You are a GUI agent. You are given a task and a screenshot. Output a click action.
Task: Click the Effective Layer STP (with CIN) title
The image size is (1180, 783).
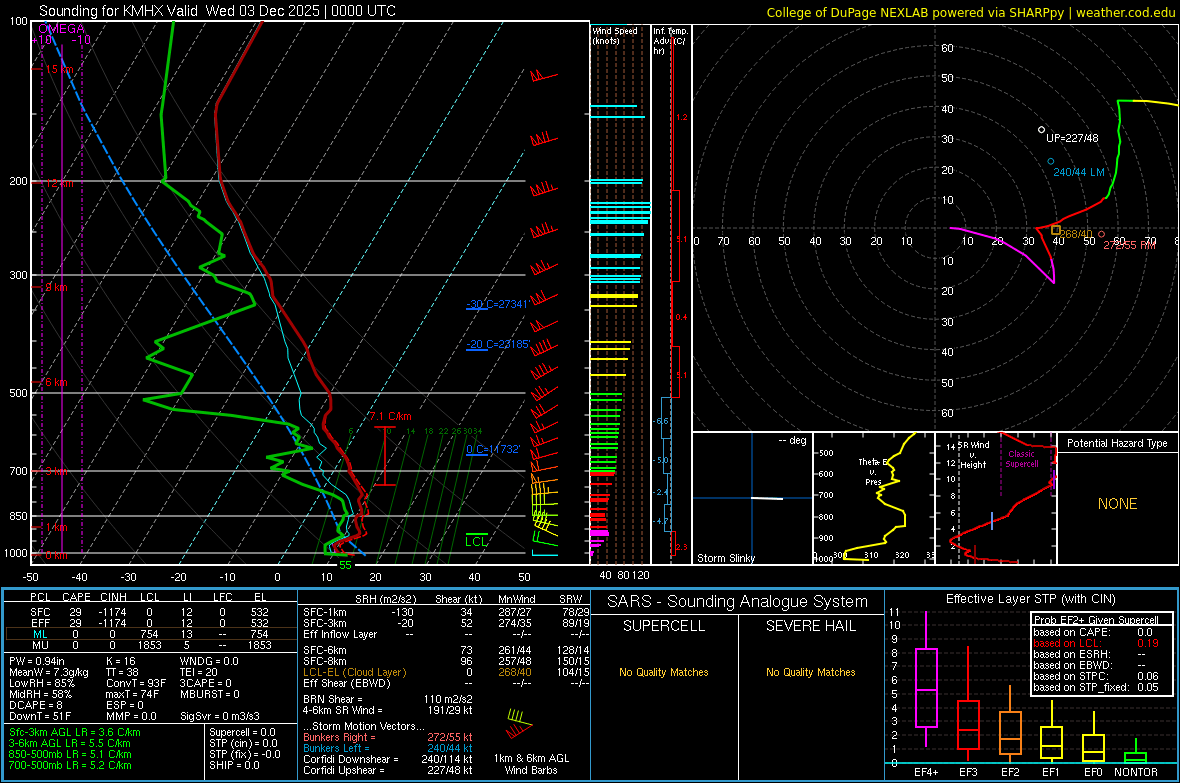(x=1030, y=599)
